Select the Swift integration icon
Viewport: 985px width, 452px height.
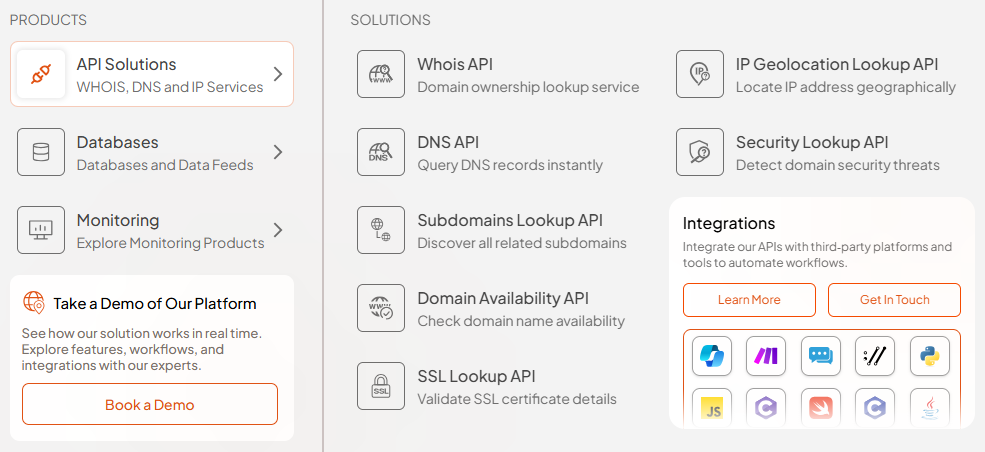click(x=821, y=409)
